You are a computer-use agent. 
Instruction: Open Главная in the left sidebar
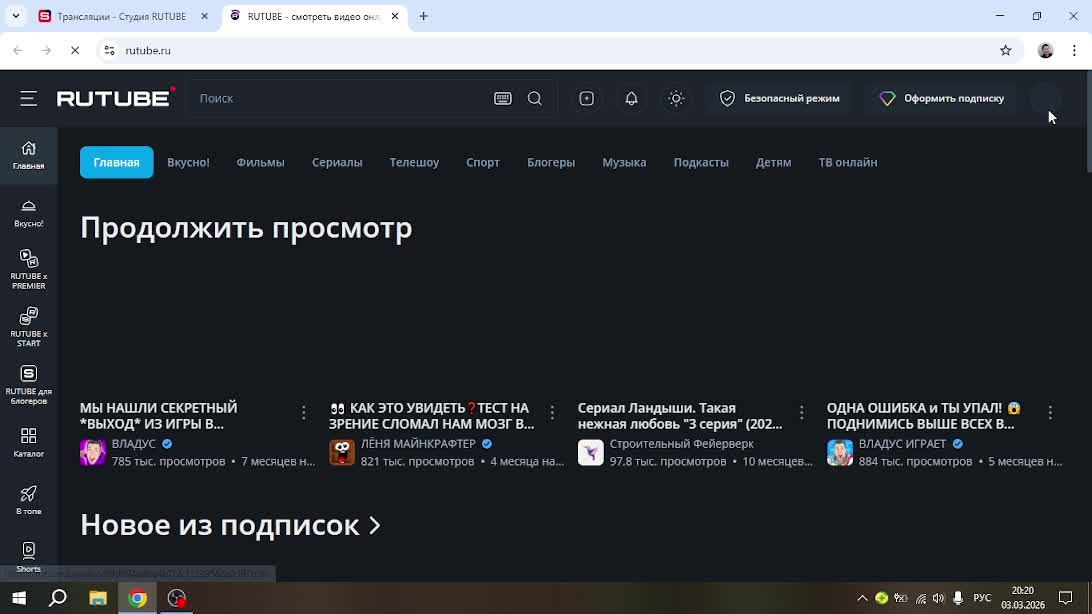[29, 155]
